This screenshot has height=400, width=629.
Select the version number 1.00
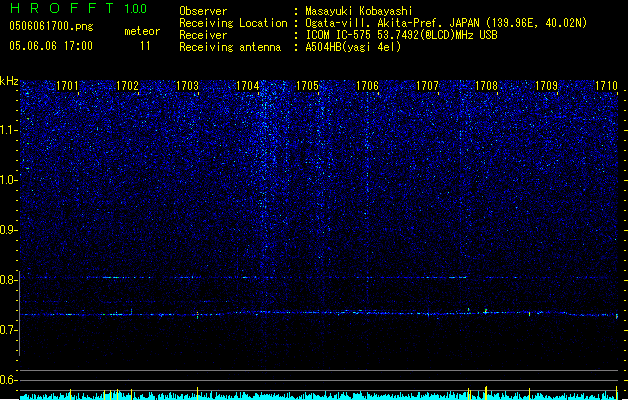click(136, 9)
